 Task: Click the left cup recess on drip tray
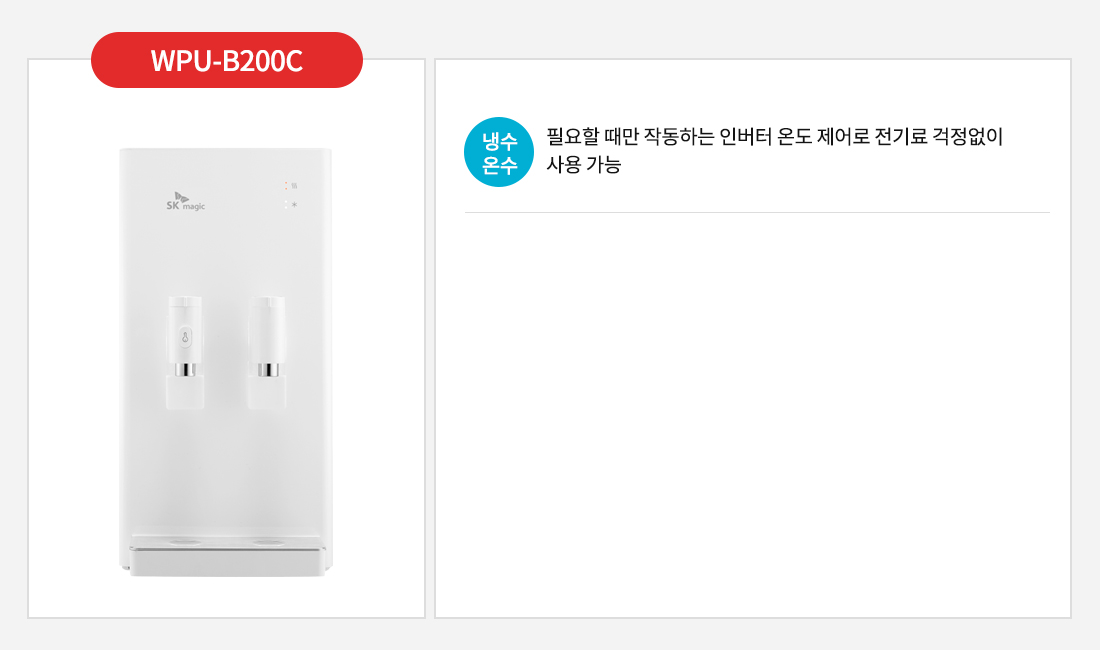point(184,543)
